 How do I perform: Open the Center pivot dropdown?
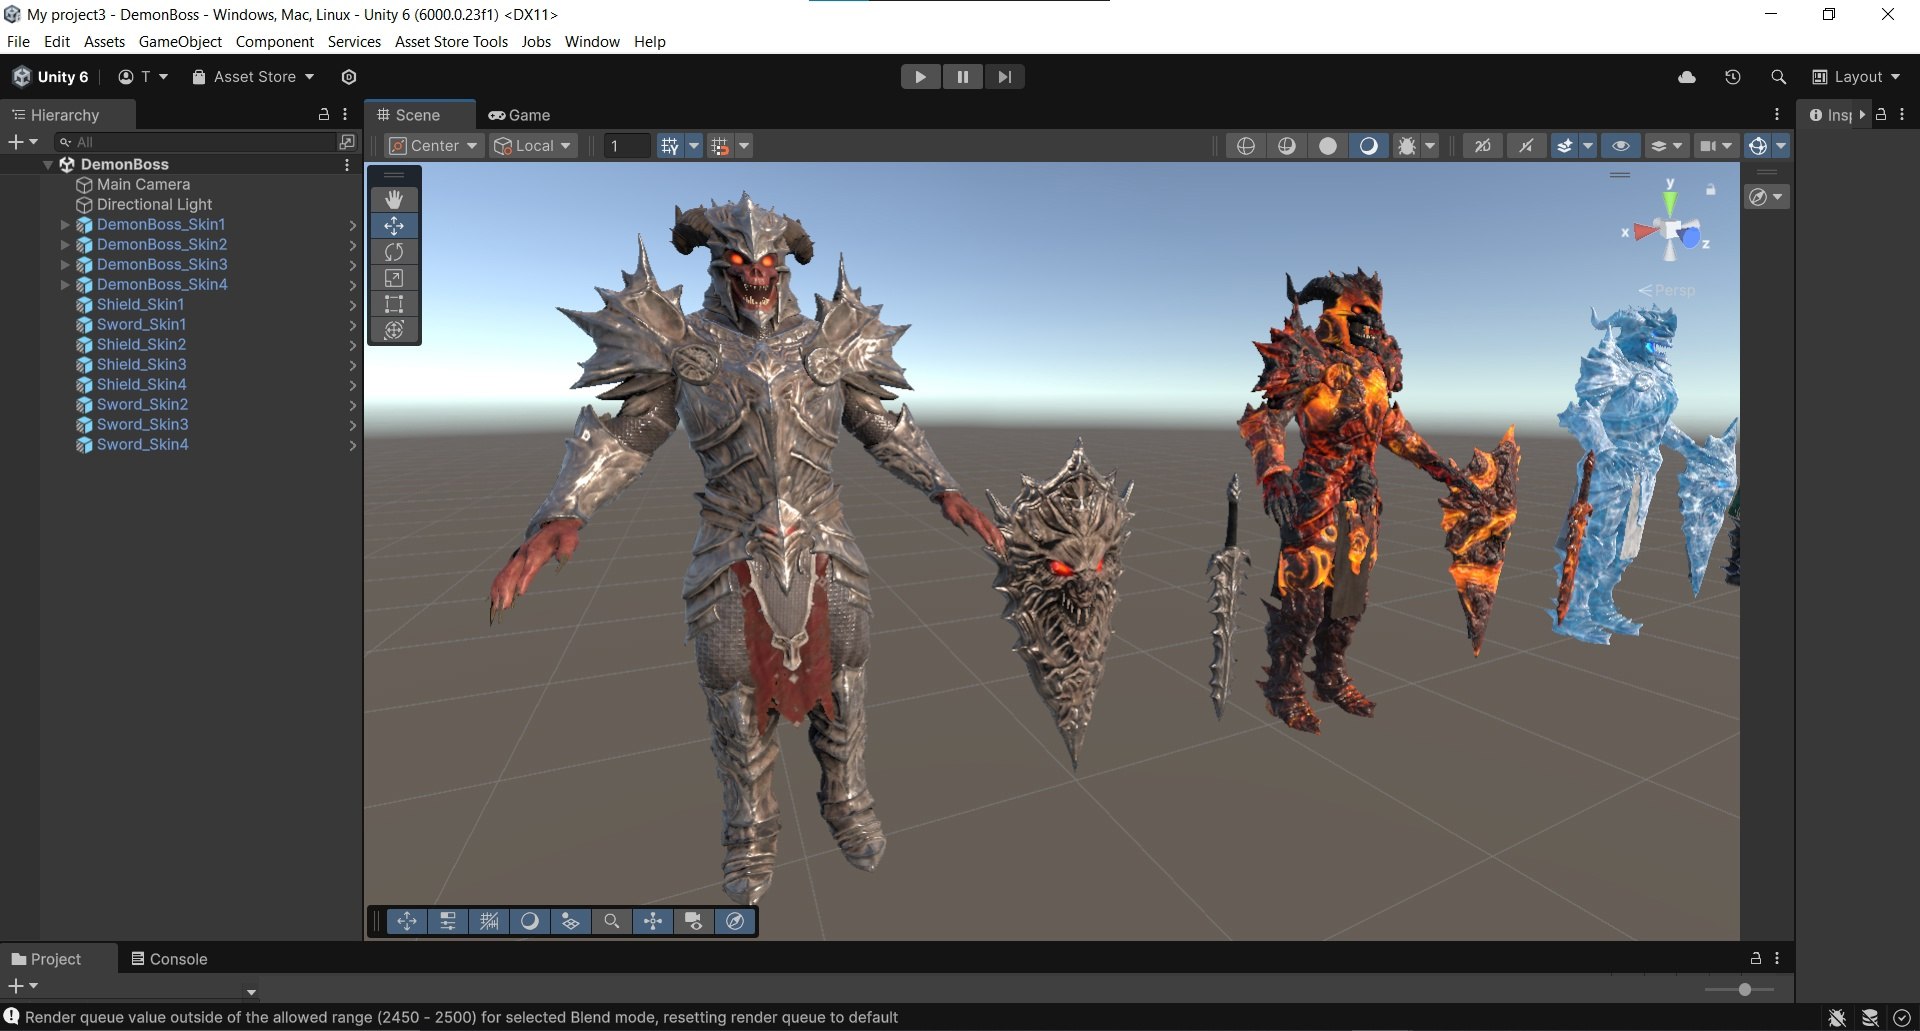pyautogui.click(x=433, y=146)
